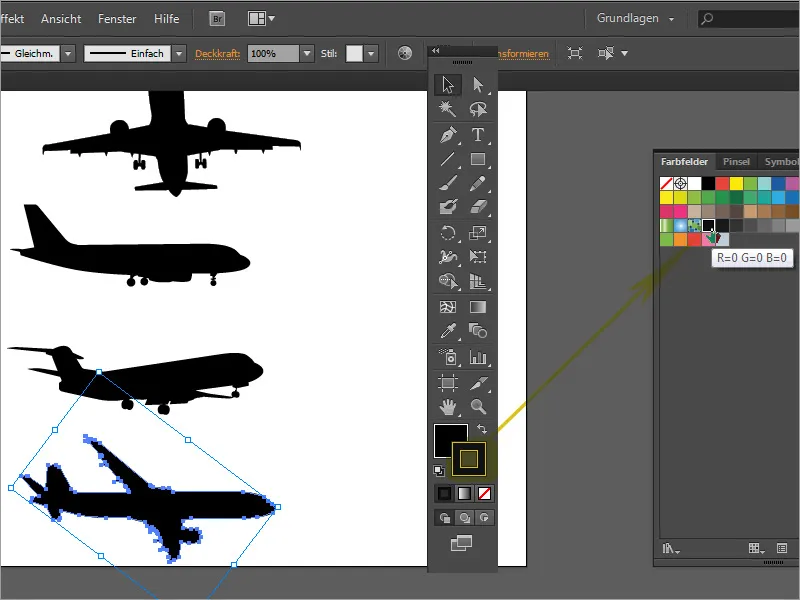Open the Fenster menu
The width and height of the screenshot is (800, 600).
coord(117,19)
